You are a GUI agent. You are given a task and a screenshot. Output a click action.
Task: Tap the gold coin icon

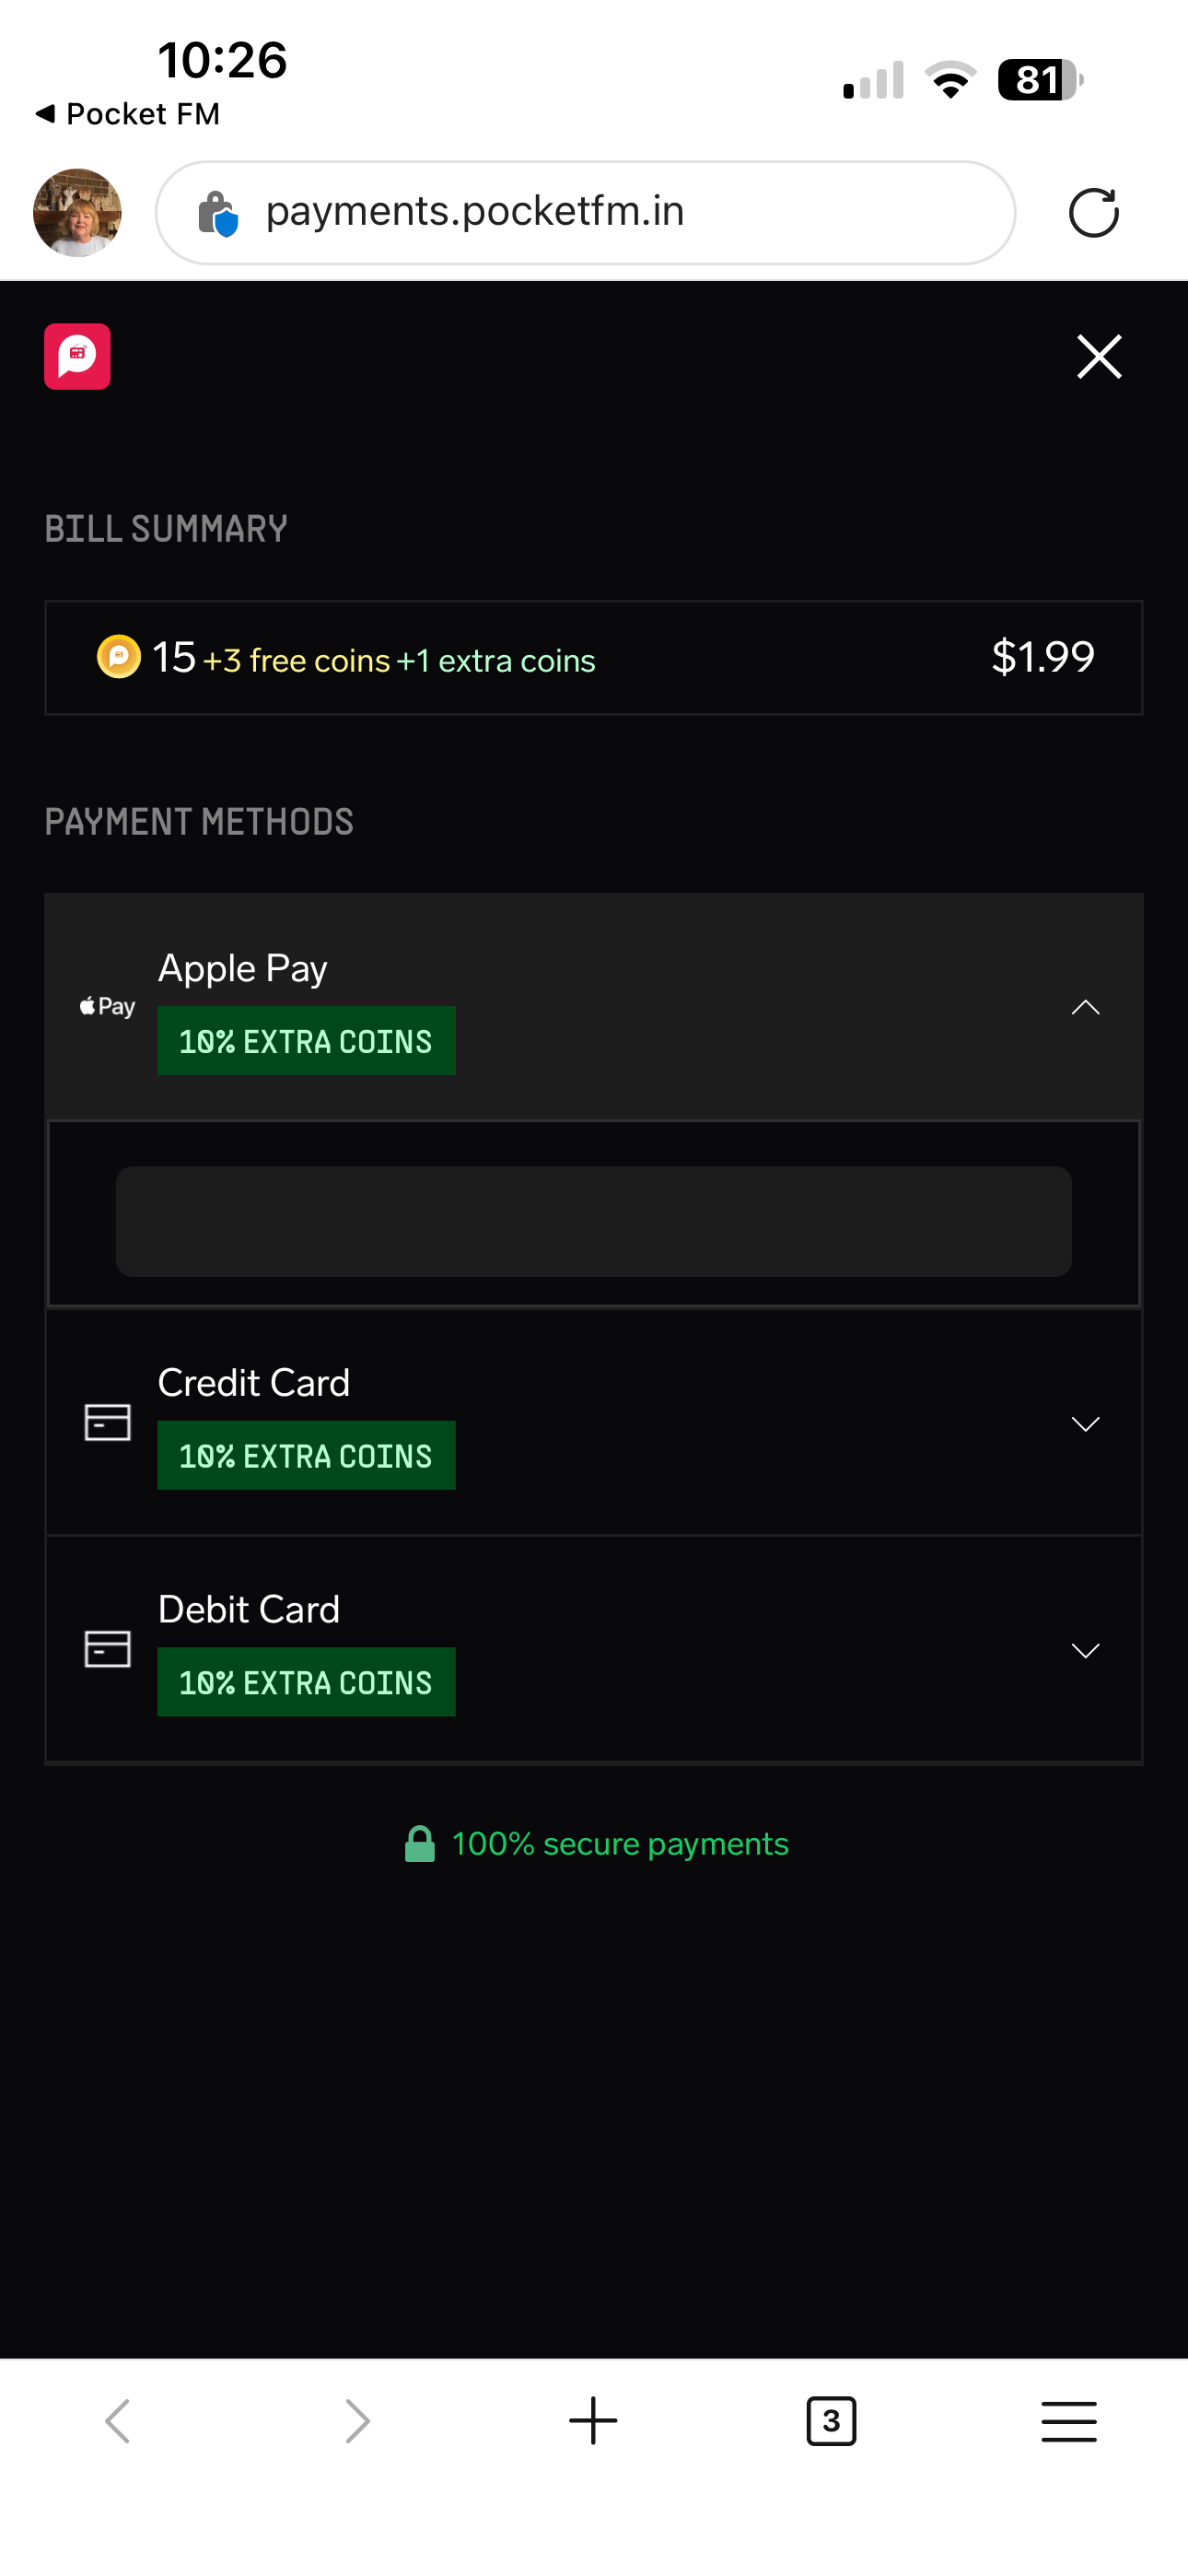(119, 657)
